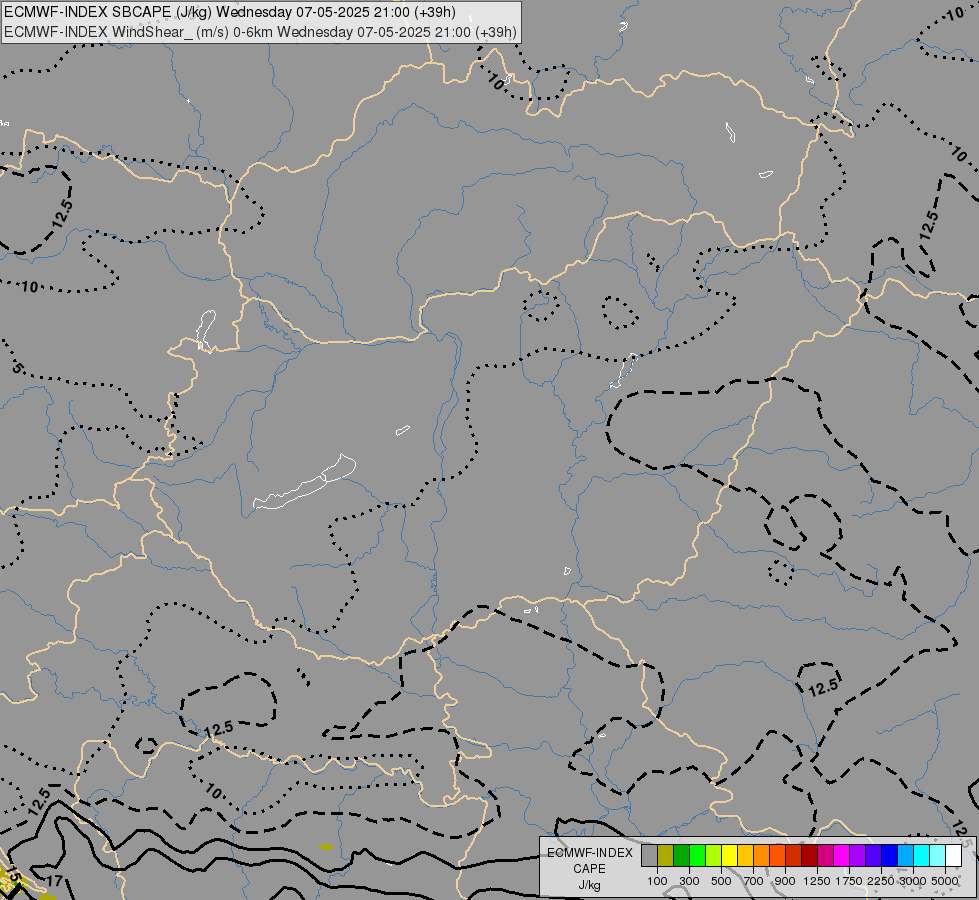Image resolution: width=979 pixels, height=900 pixels.
Task: Select the olive swatch in CAPE legend
Action: [666, 856]
